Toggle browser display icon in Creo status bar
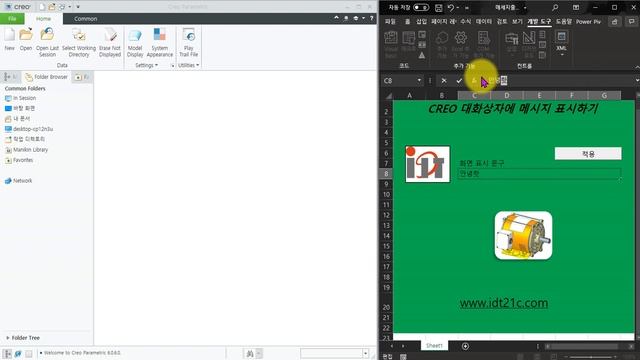 tap(18, 353)
